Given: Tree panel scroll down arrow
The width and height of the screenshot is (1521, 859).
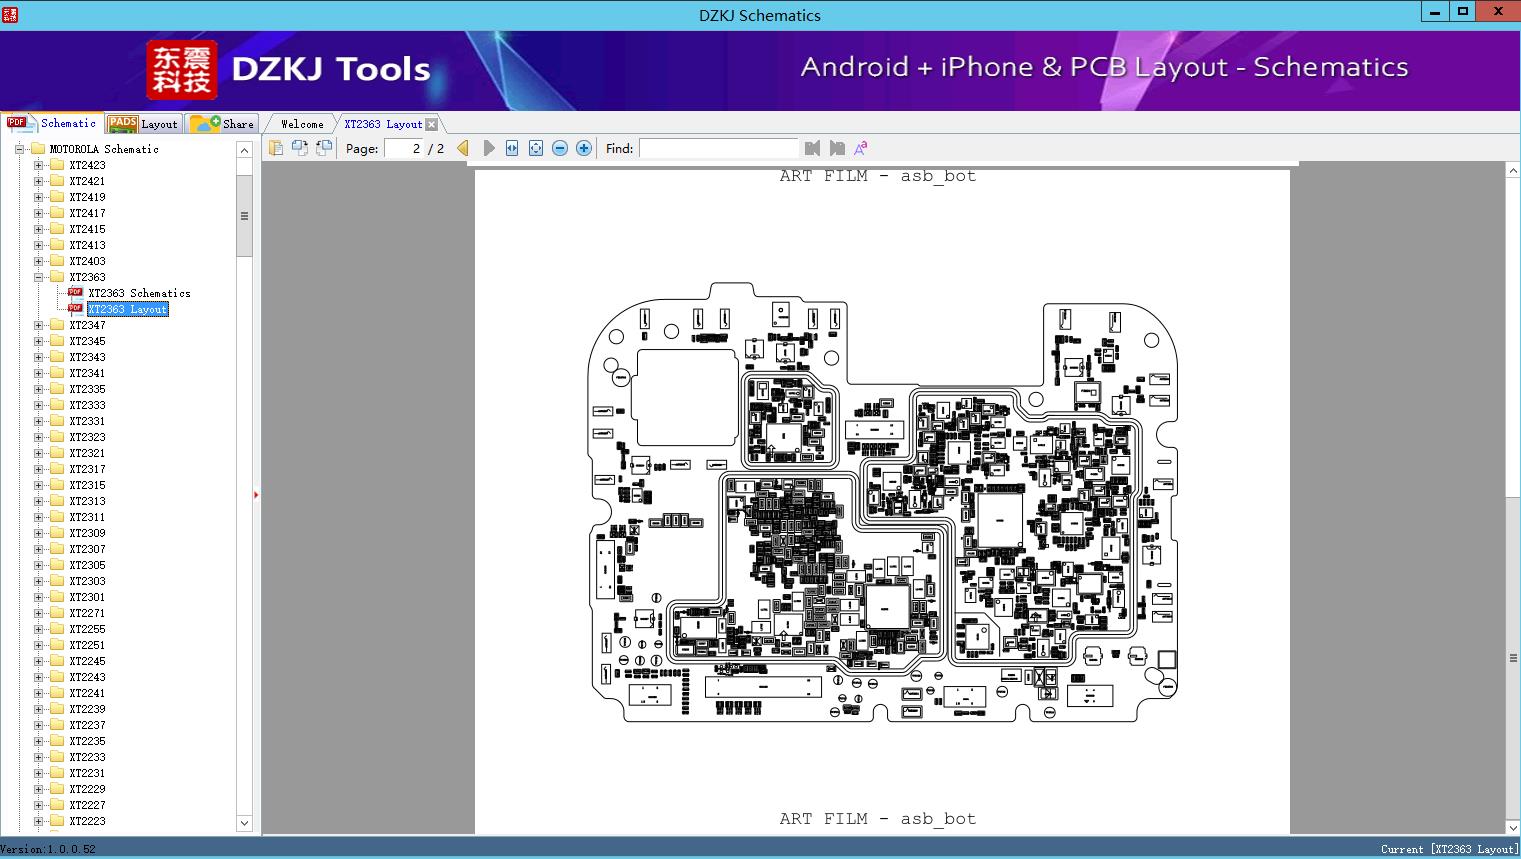Looking at the screenshot, I should point(244,823).
